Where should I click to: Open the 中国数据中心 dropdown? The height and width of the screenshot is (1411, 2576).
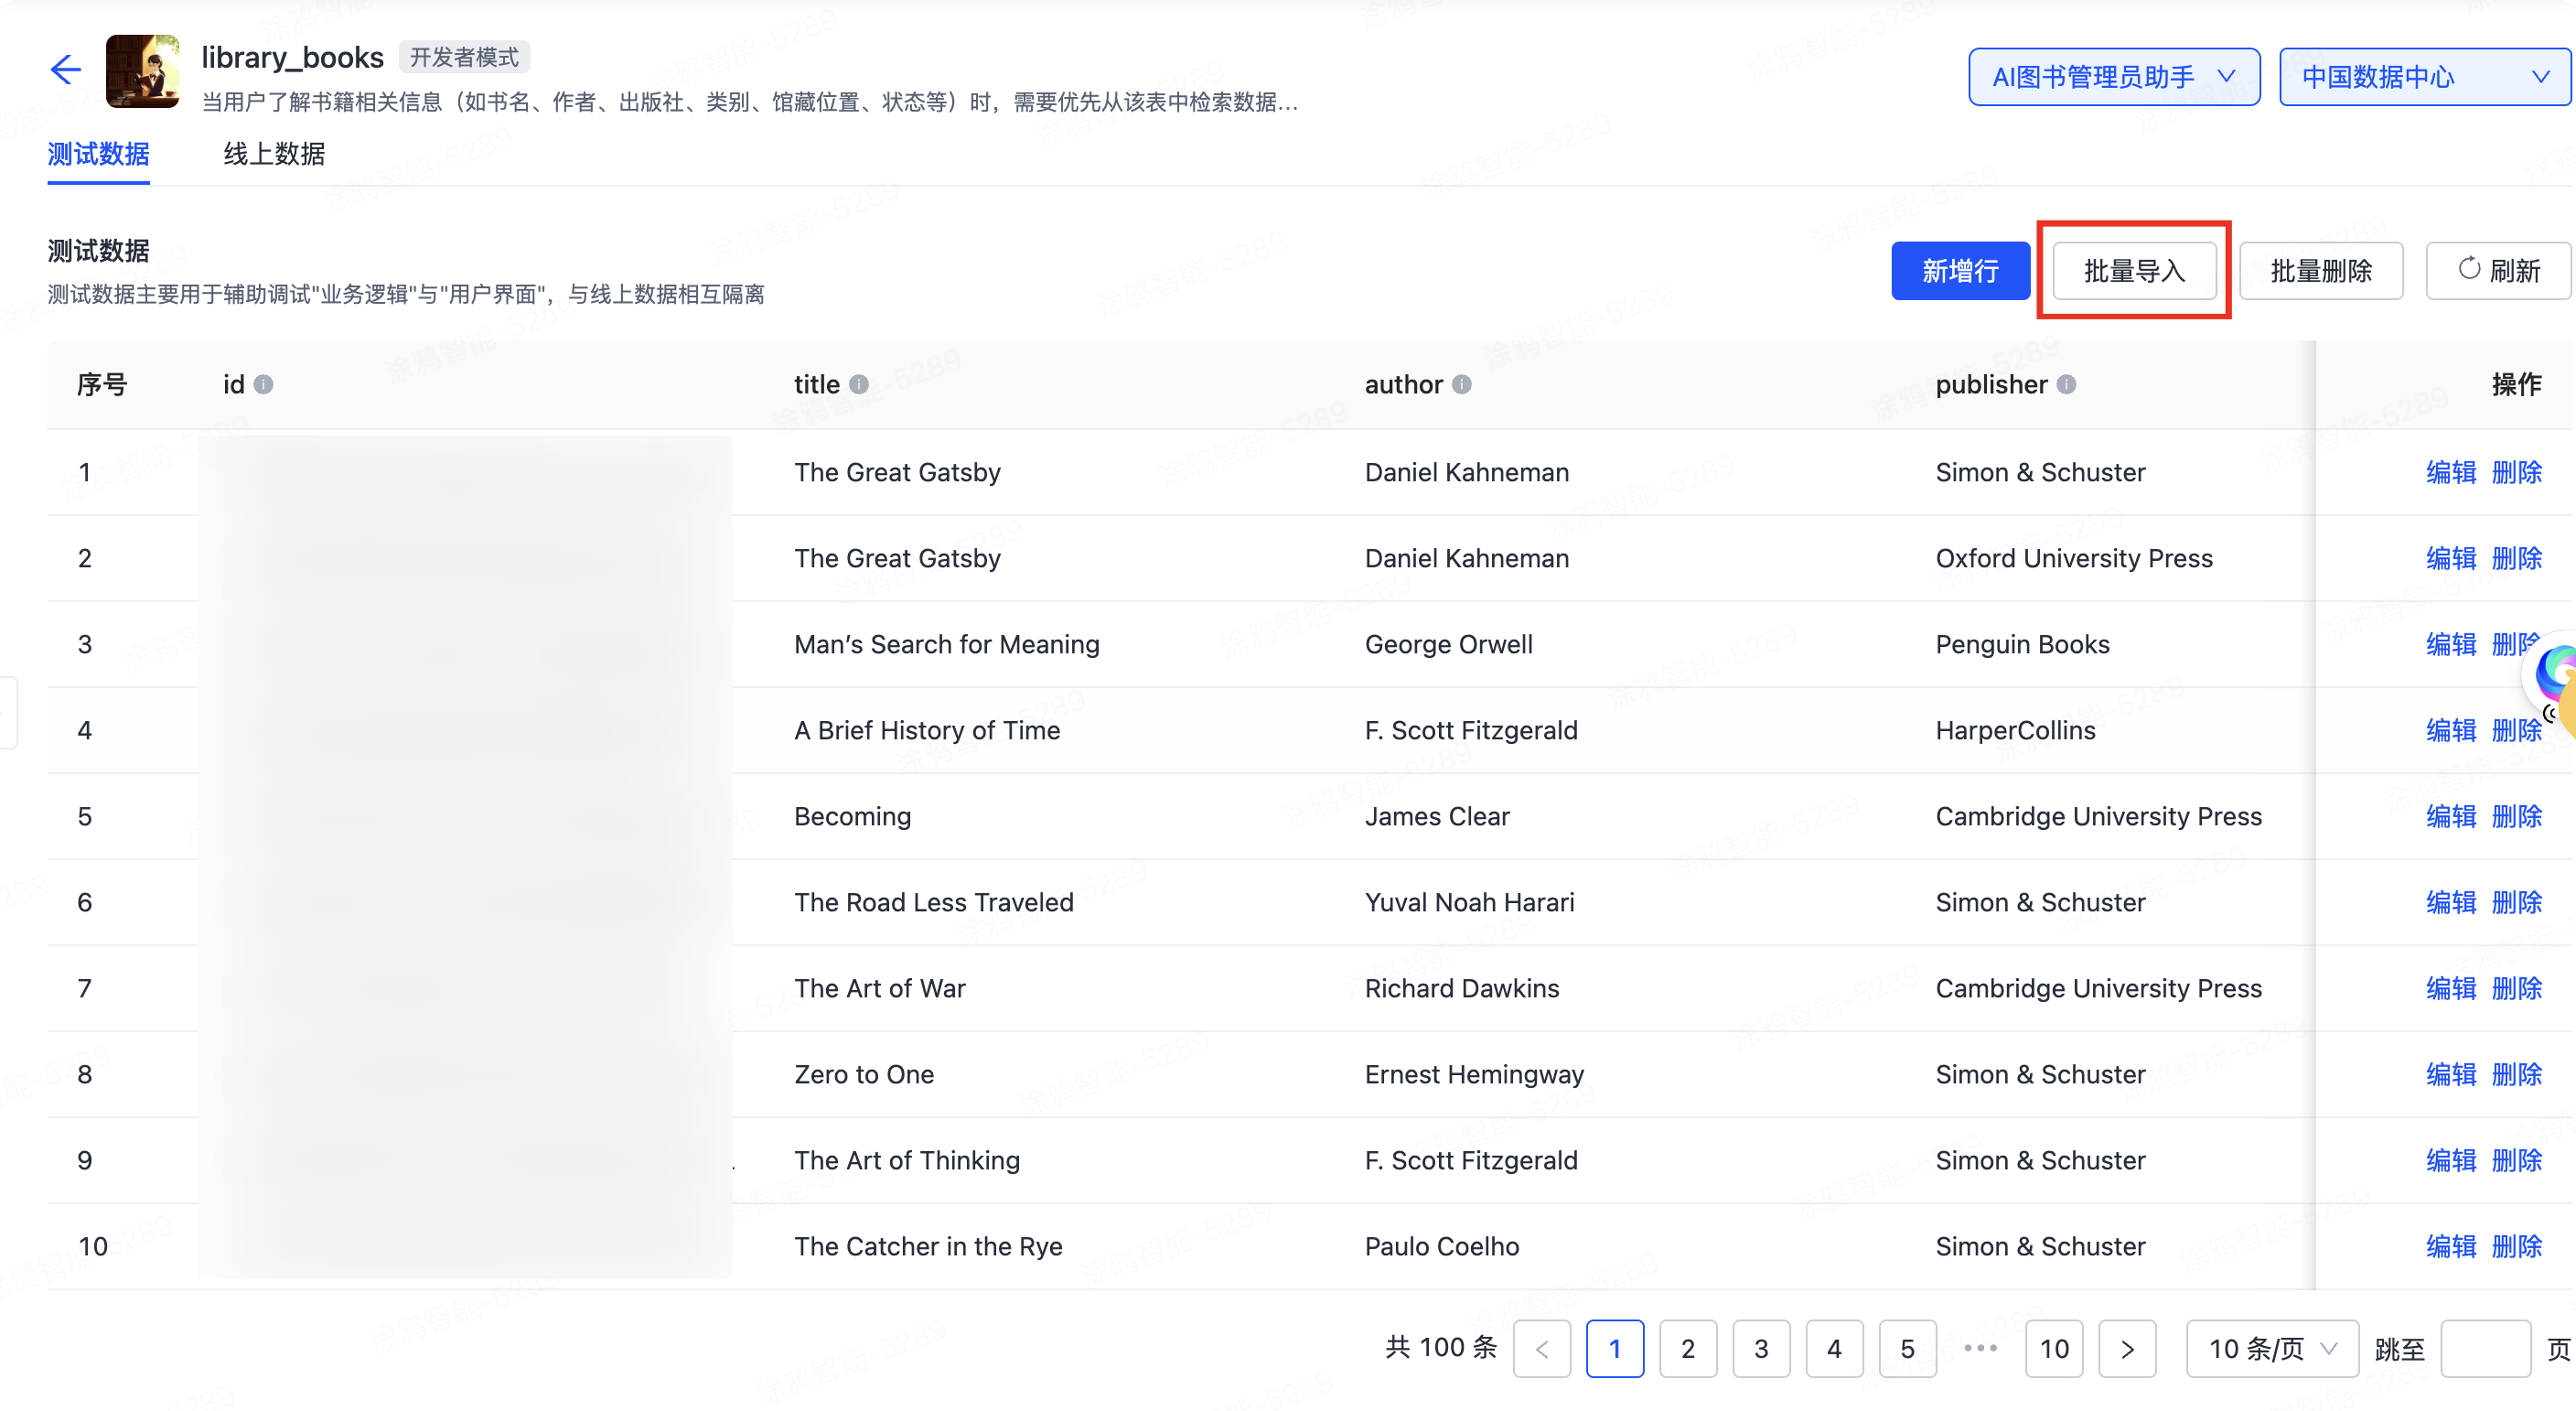click(2424, 77)
